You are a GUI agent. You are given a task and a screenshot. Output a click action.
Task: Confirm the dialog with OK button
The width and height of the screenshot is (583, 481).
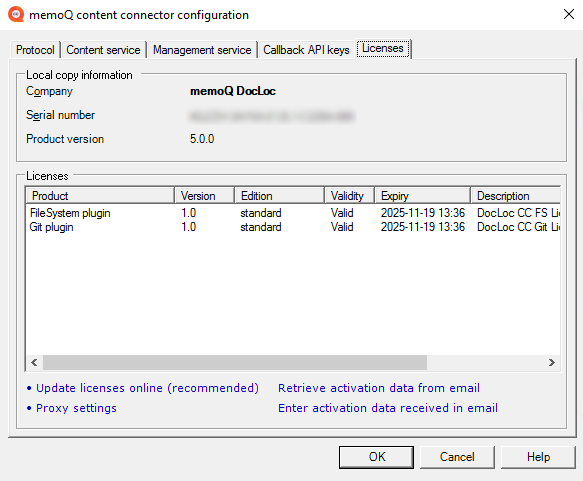(376, 457)
